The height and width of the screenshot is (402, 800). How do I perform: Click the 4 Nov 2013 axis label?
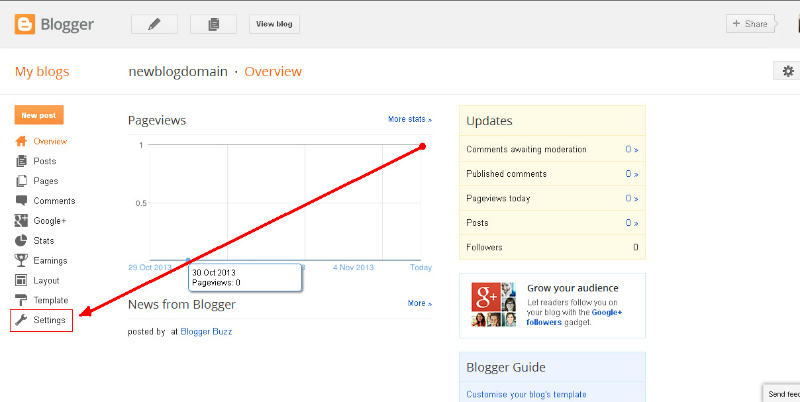click(353, 267)
